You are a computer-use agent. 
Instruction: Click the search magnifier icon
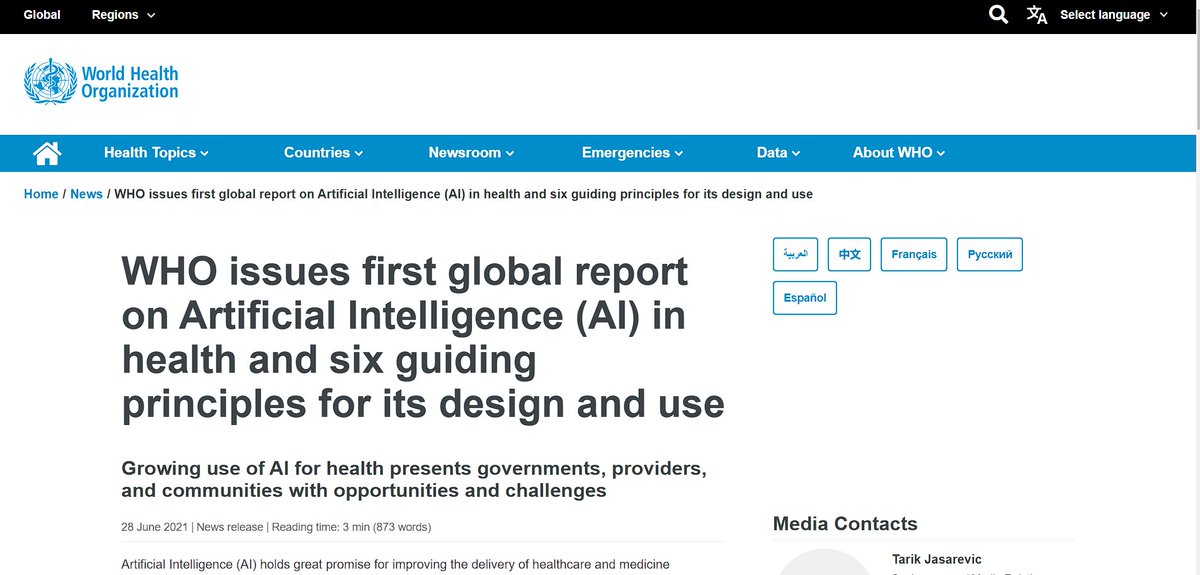[x=998, y=14]
